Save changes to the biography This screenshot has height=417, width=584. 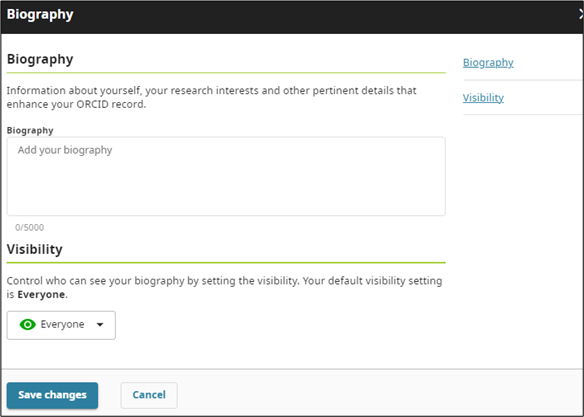53,395
